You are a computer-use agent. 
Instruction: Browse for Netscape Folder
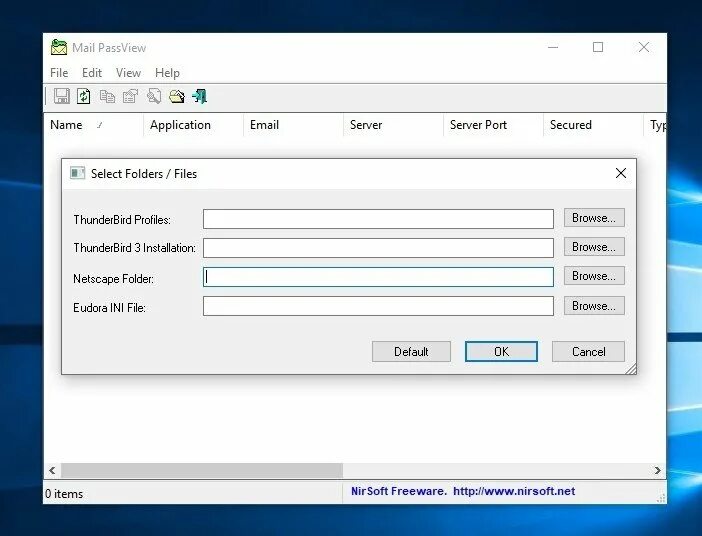594,276
